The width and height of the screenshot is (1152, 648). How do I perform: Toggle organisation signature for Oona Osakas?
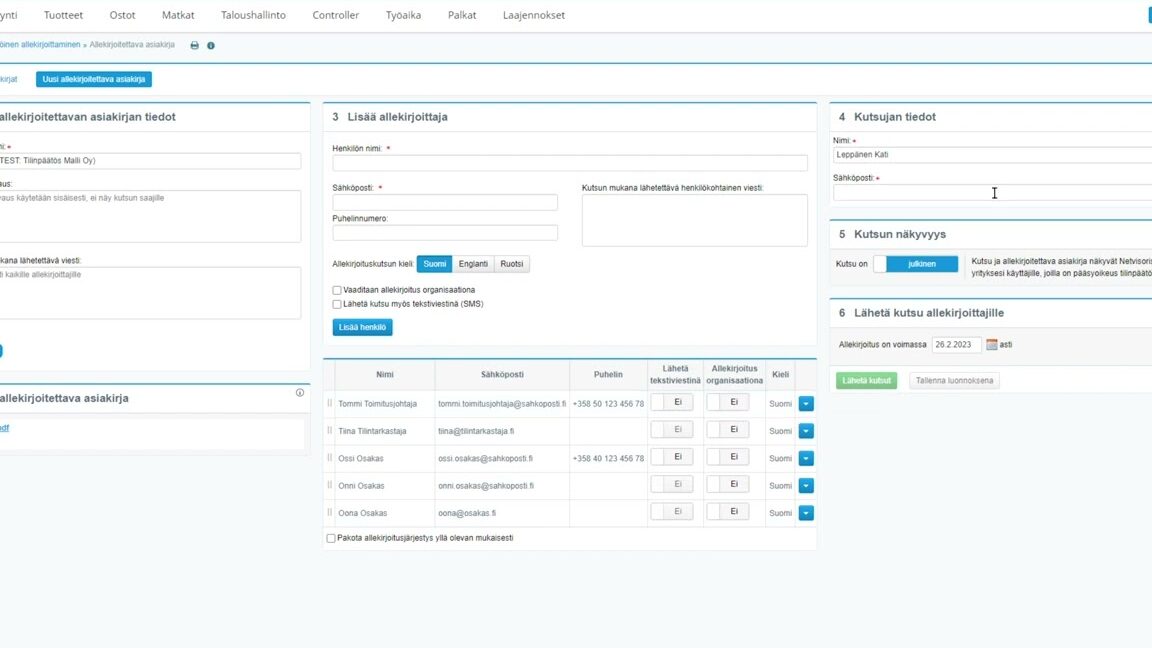pos(727,512)
